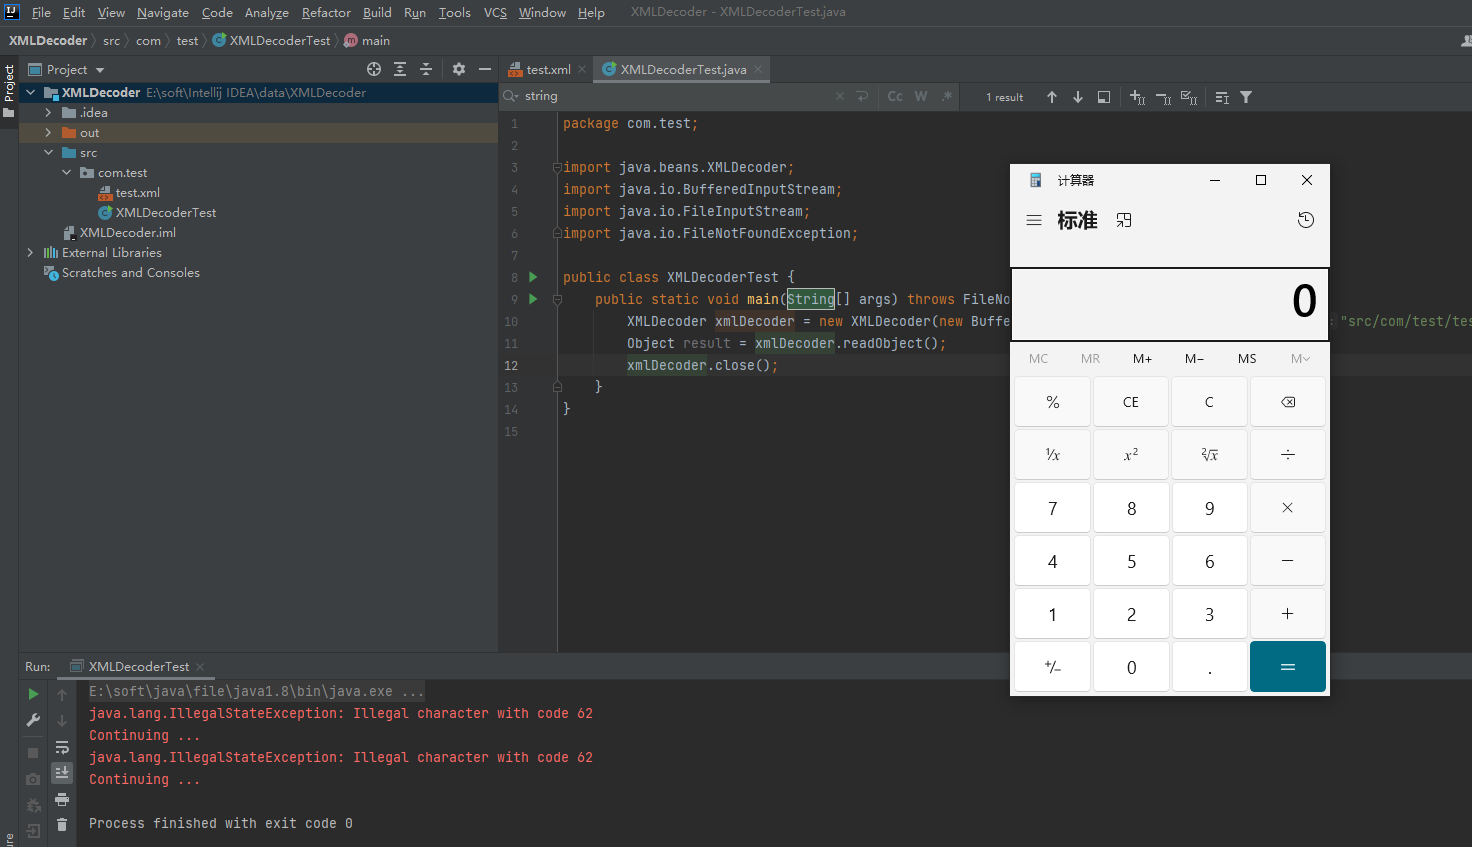
Task: Collapse the com.test package
Action: click(x=66, y=172)
